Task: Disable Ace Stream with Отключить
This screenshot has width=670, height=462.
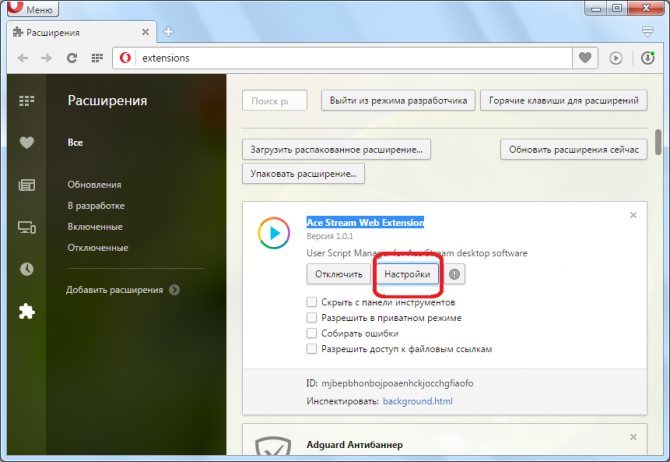Action: 338,274
